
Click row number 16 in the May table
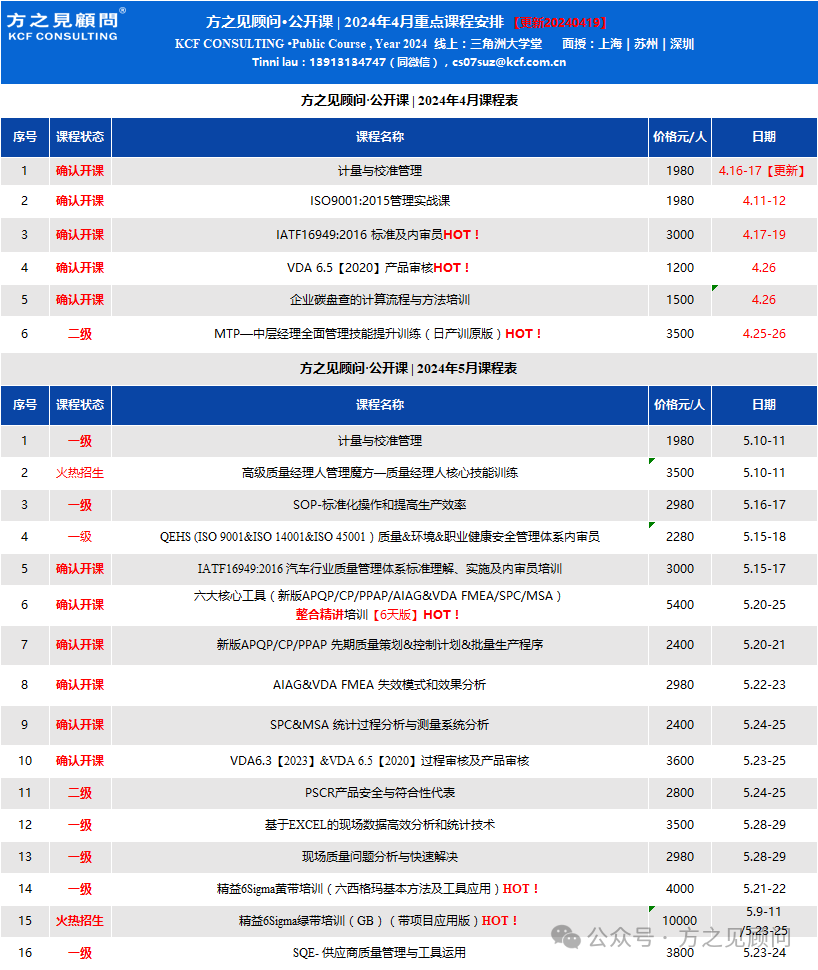[x=25, y=953]
